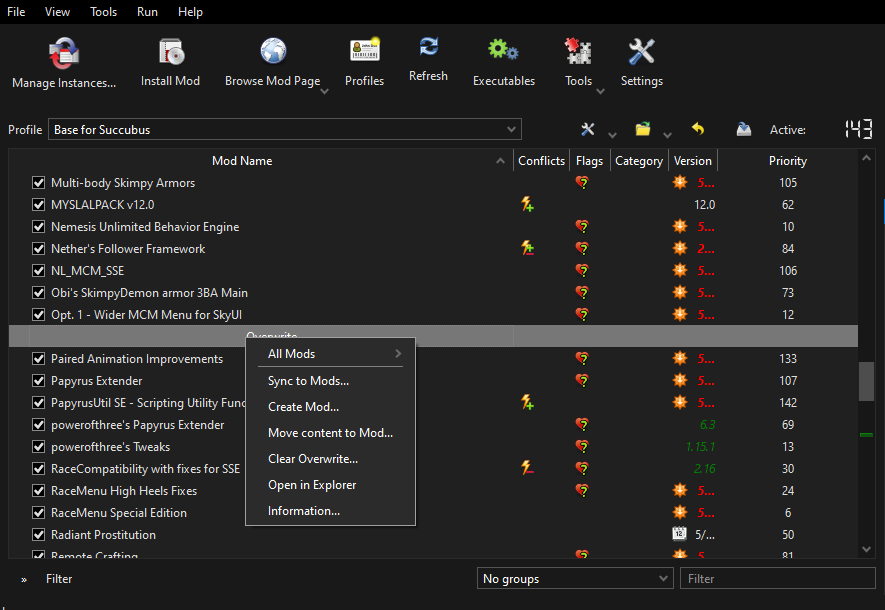
Task: Focus the Filter text field
Action: tap(778, 578)
